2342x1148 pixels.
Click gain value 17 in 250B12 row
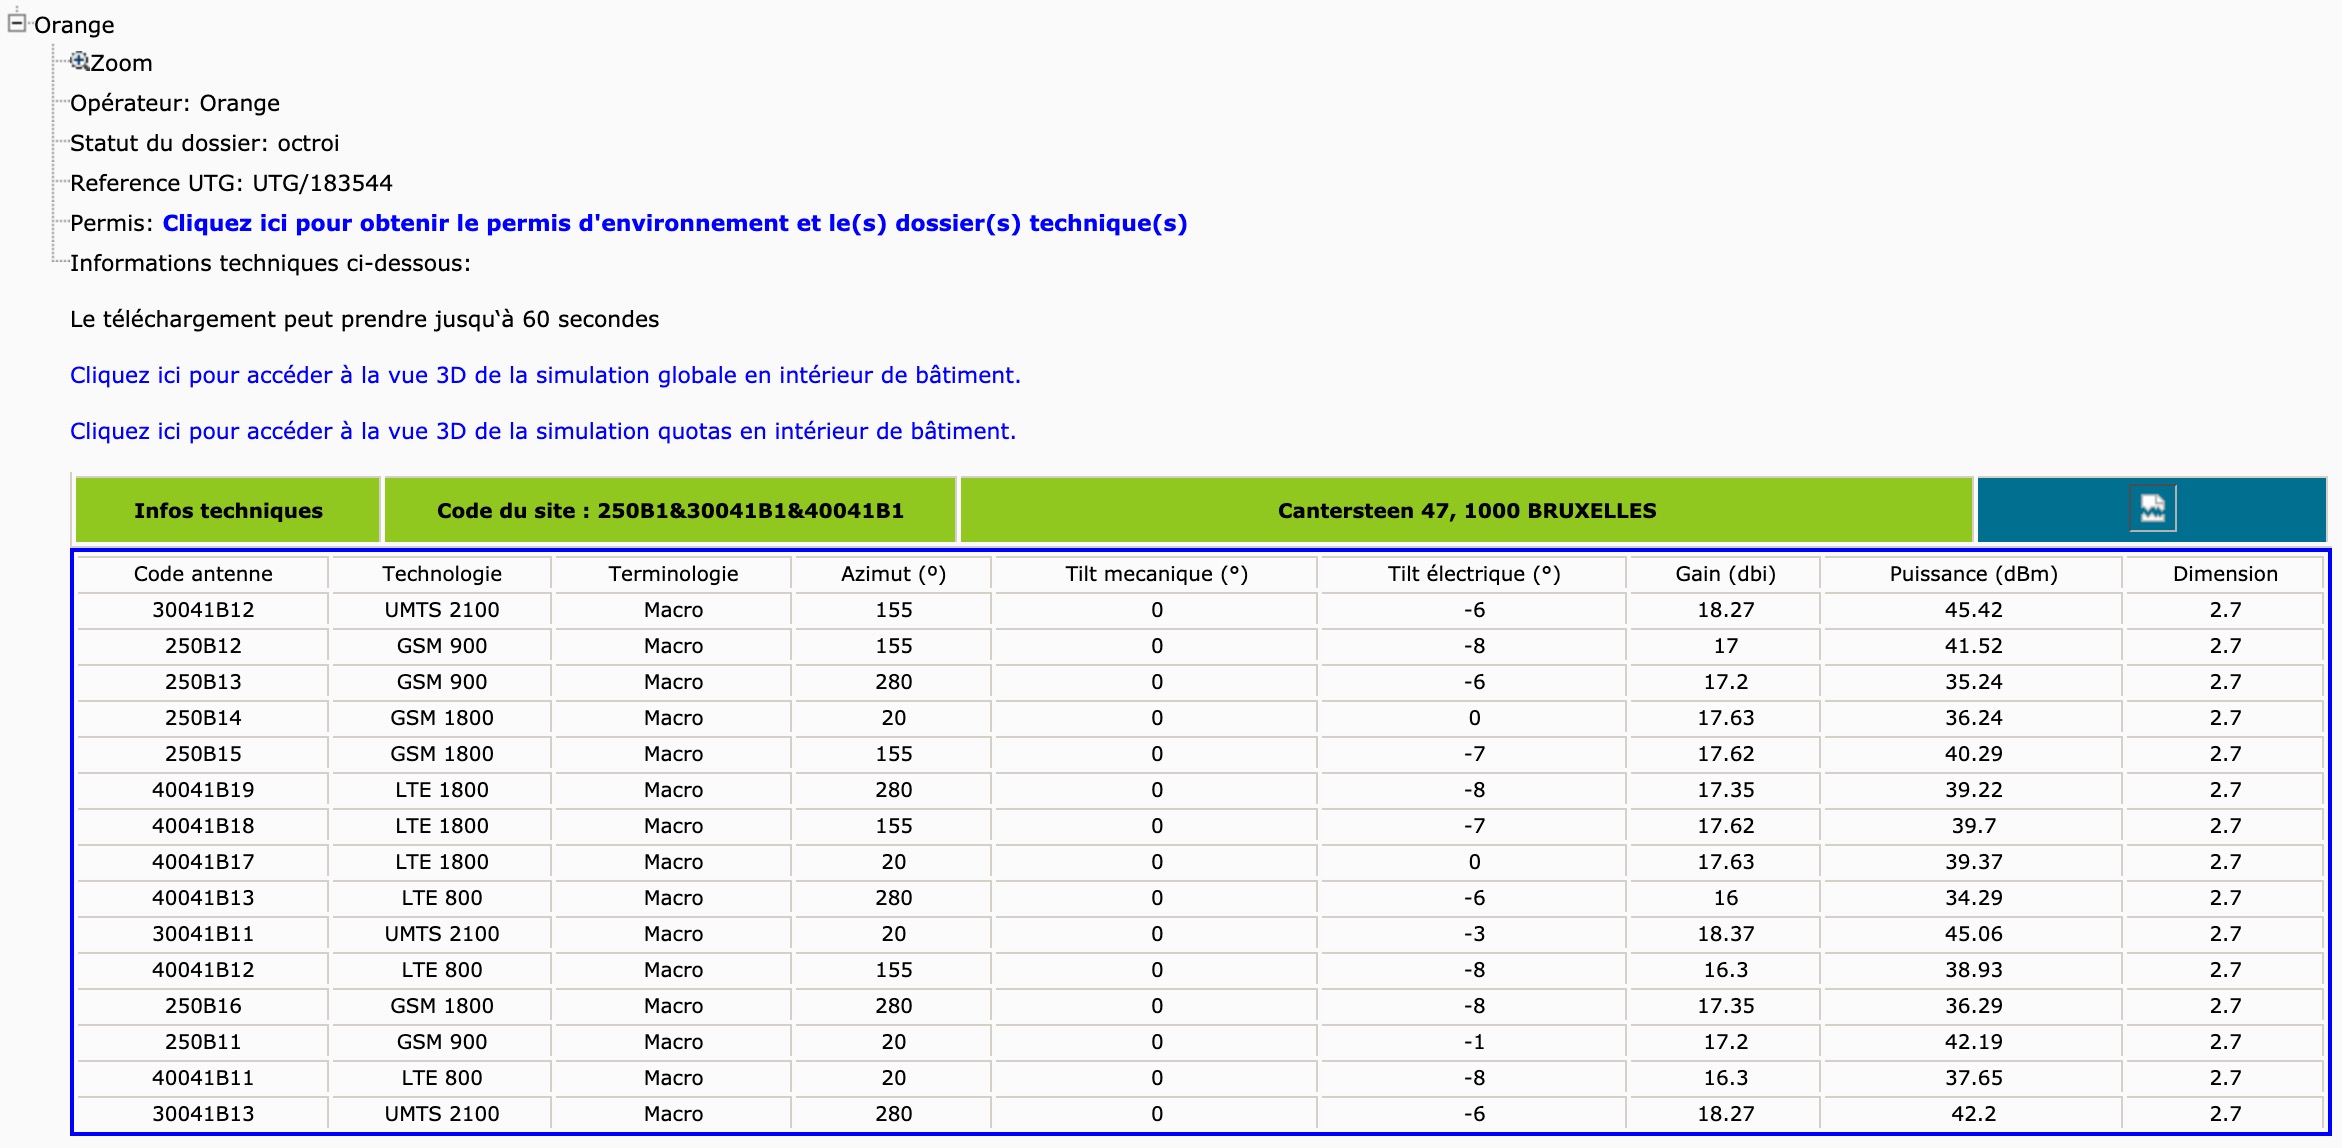pos(1725,646)
